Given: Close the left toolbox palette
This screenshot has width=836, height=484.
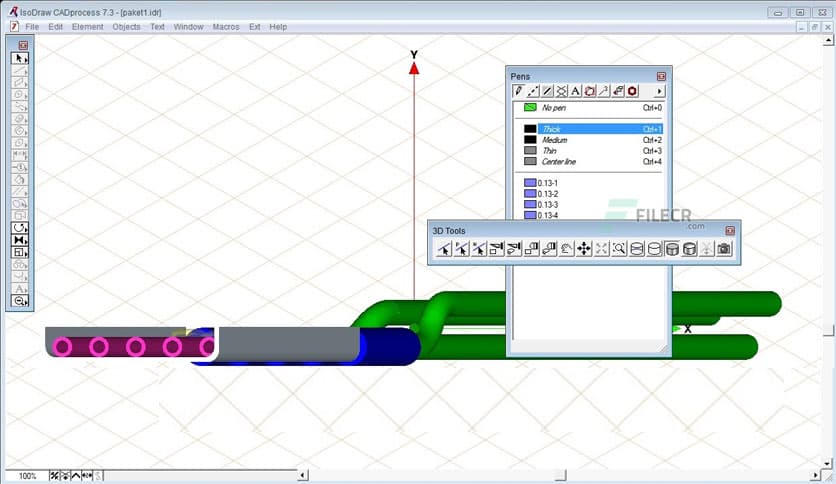Looking at the screenshot, I should (23, 45).
